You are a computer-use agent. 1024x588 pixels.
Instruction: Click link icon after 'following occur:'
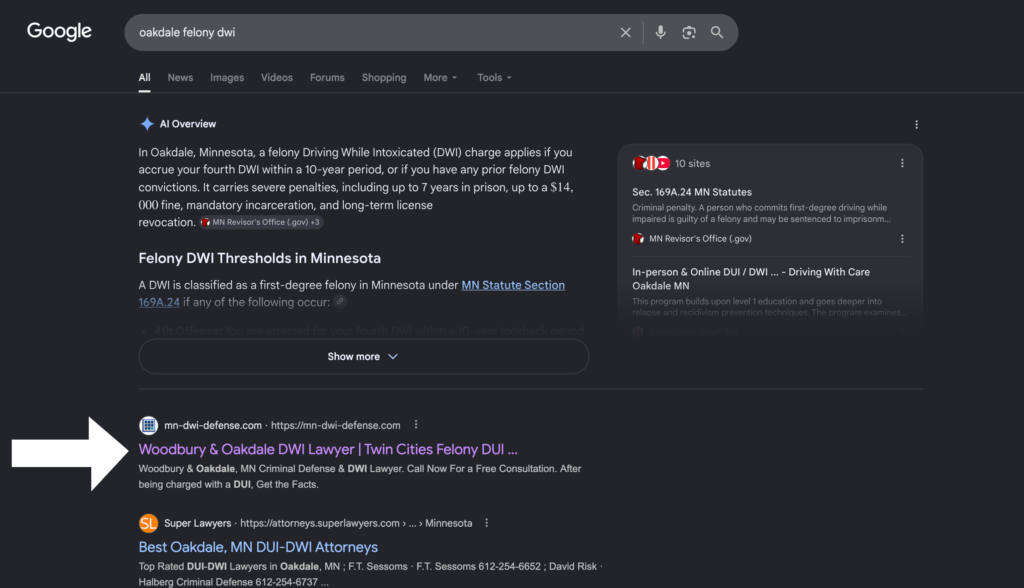click(x=340, y=301)
